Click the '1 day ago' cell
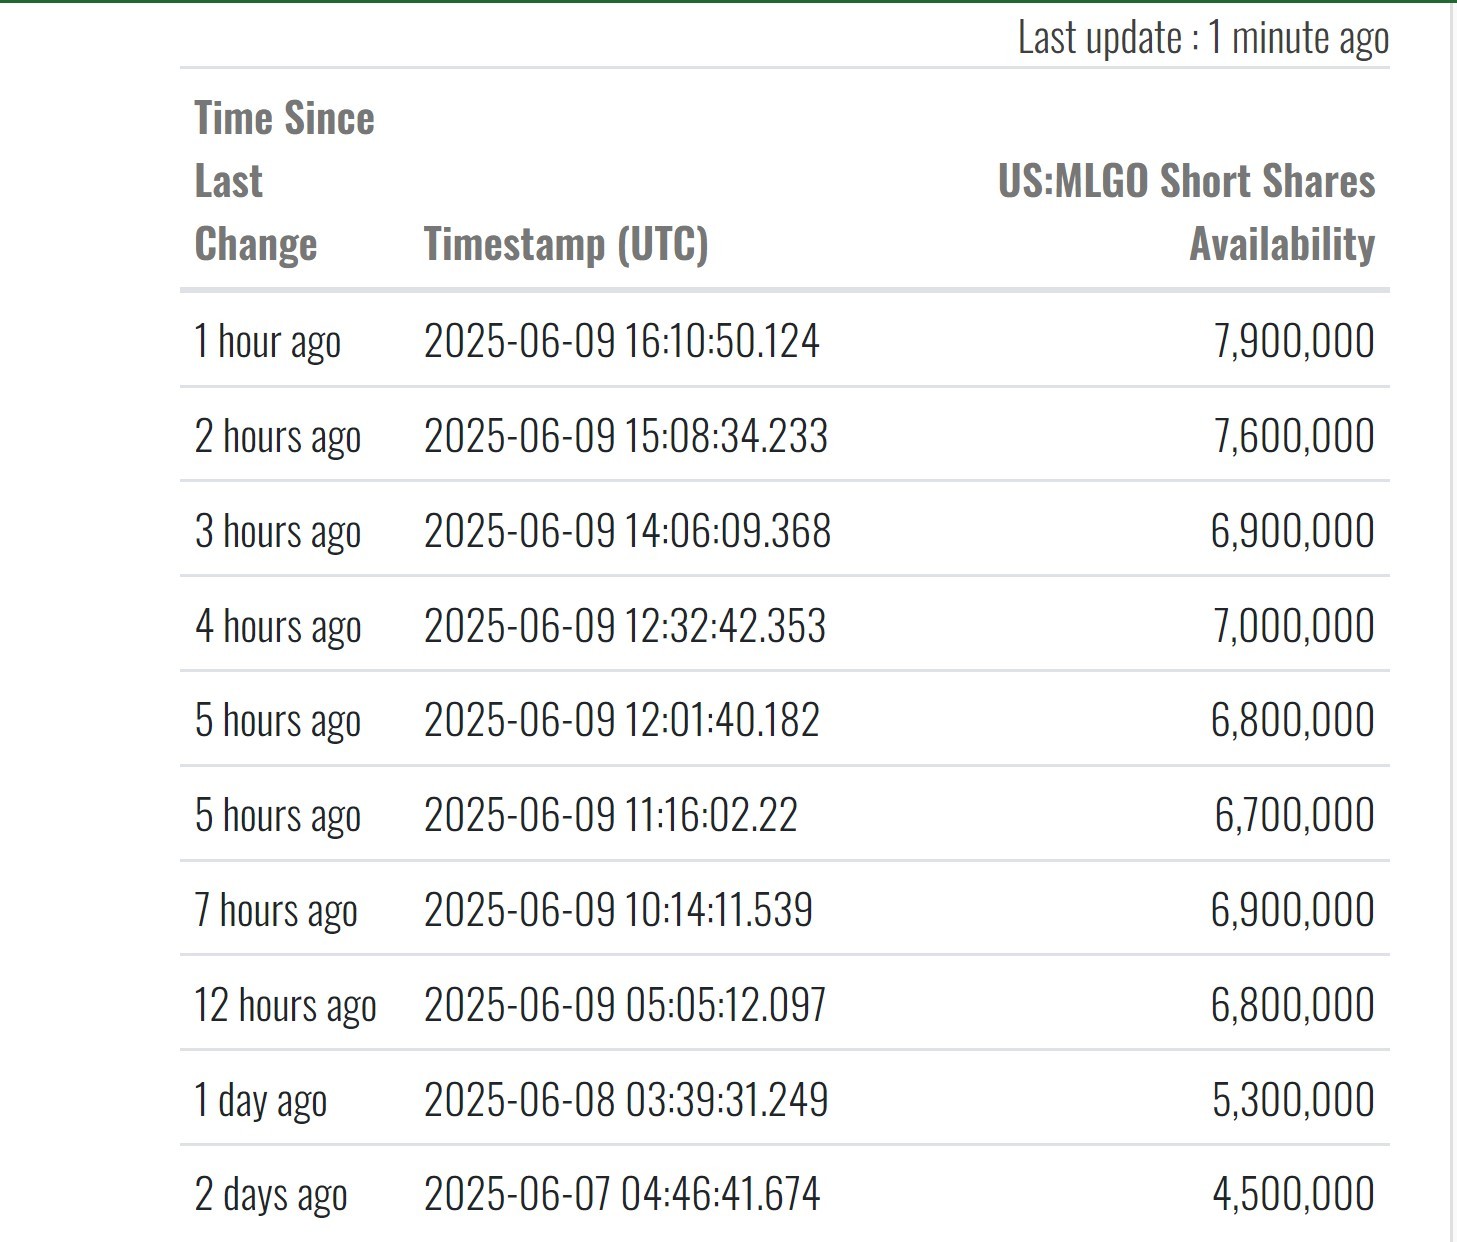The height and width of the screenshot is (1242, 1457). click(x=261, y=1101)
